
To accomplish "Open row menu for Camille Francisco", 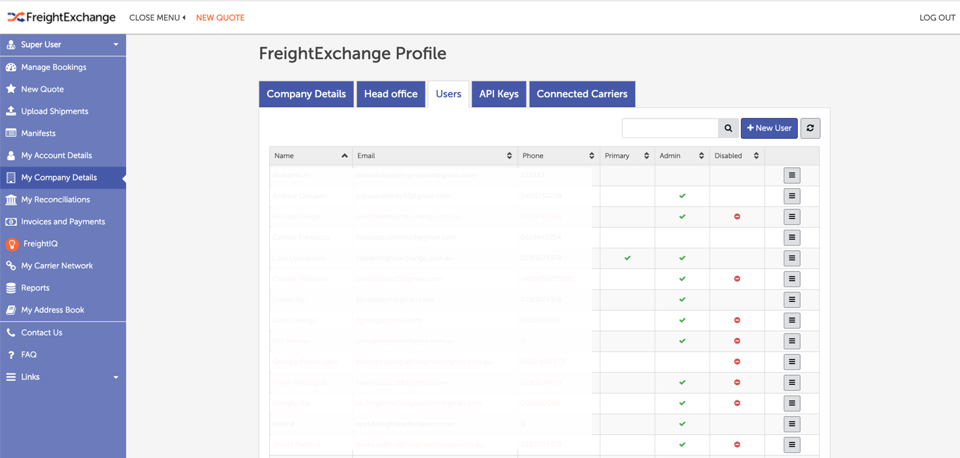I will [792, 237].
